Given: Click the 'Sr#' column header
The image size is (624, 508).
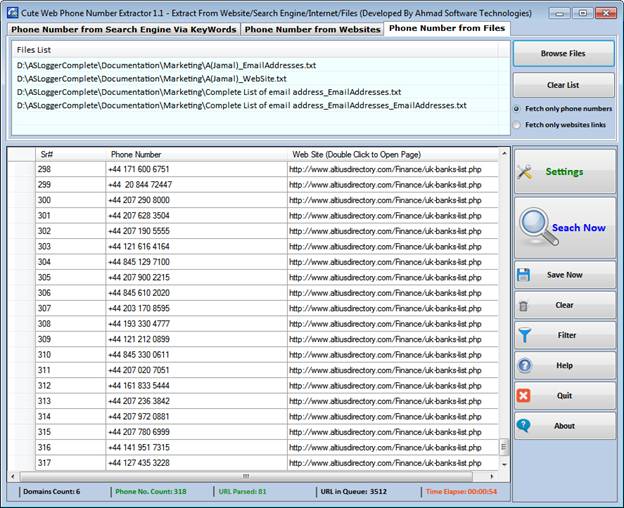Looking at the screenshot, I should (46, 155).
